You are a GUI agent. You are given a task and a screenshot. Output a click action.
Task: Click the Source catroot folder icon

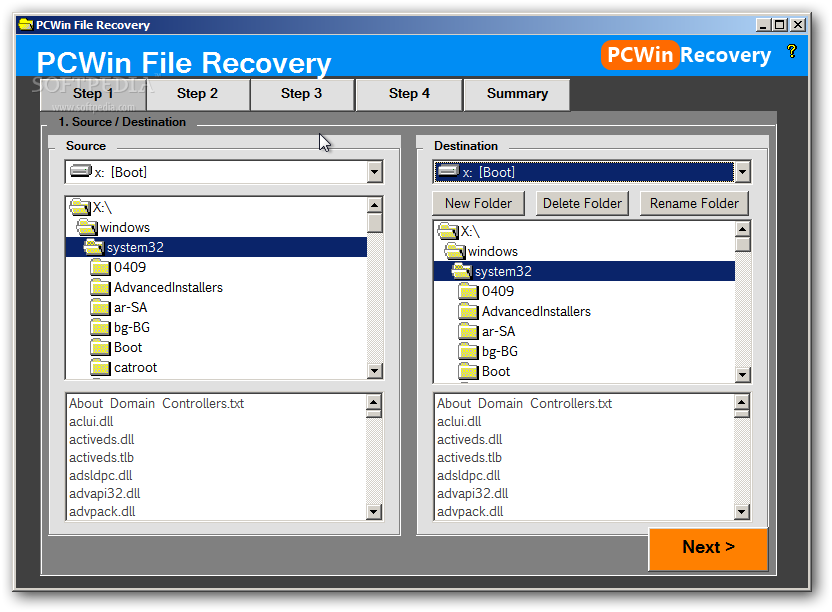pyautogui.click(x=100, y=367)
